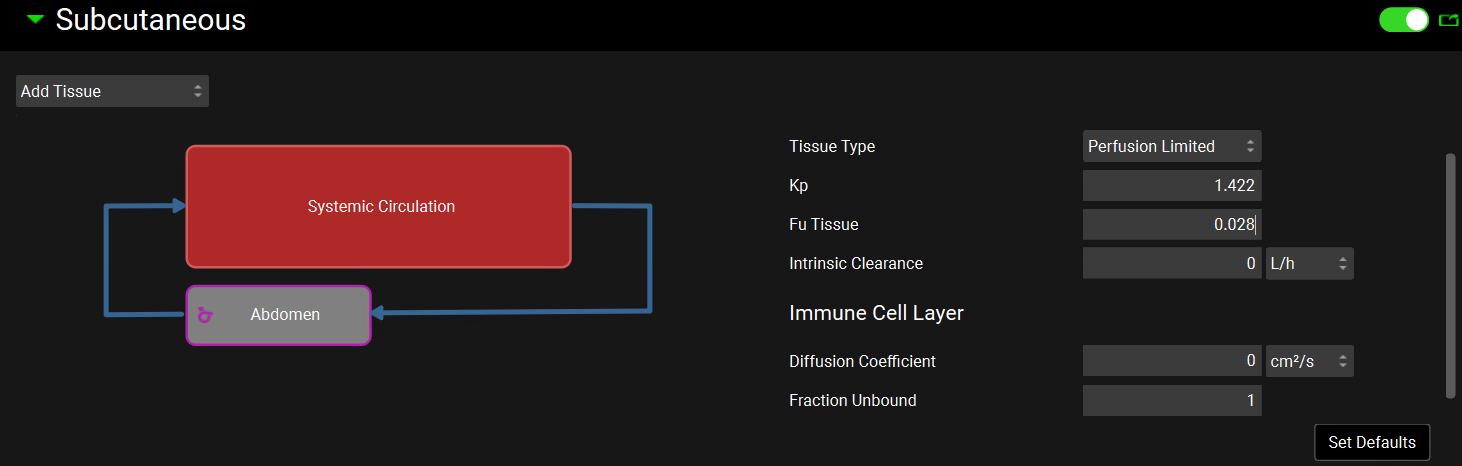This screenshot has height=466, width=1462.
Task: Change the Intrinsic Clearance L/h unit
Action: (x=1309, y=264)
